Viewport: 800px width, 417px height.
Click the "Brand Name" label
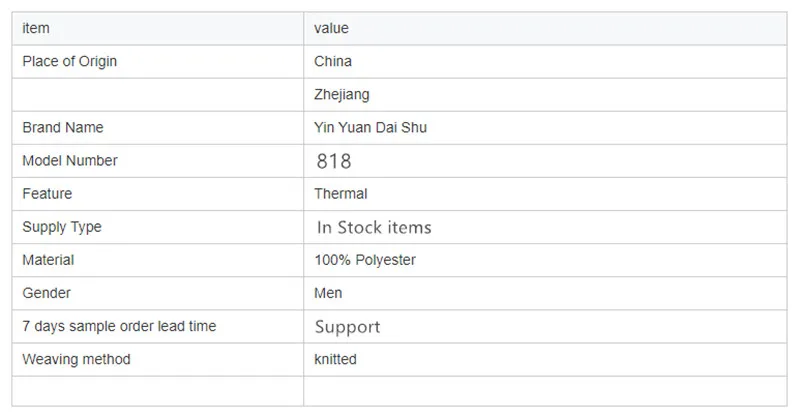(x=63, y=127)
